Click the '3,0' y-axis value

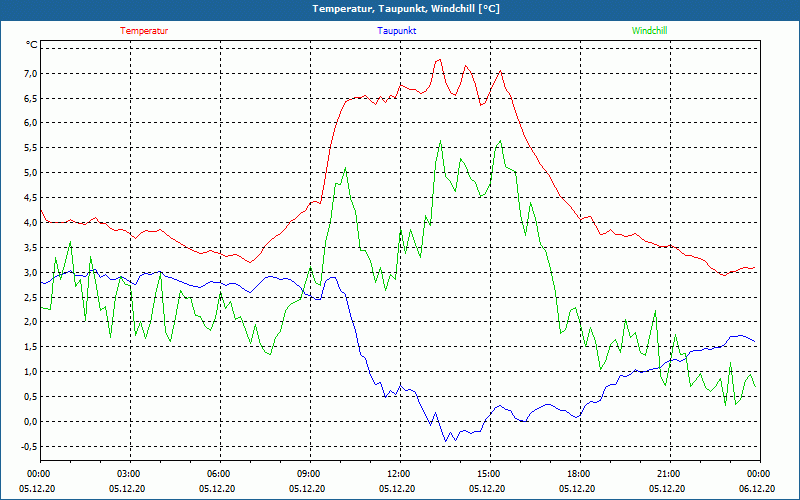pyautogui.click(x=31, y=272)
